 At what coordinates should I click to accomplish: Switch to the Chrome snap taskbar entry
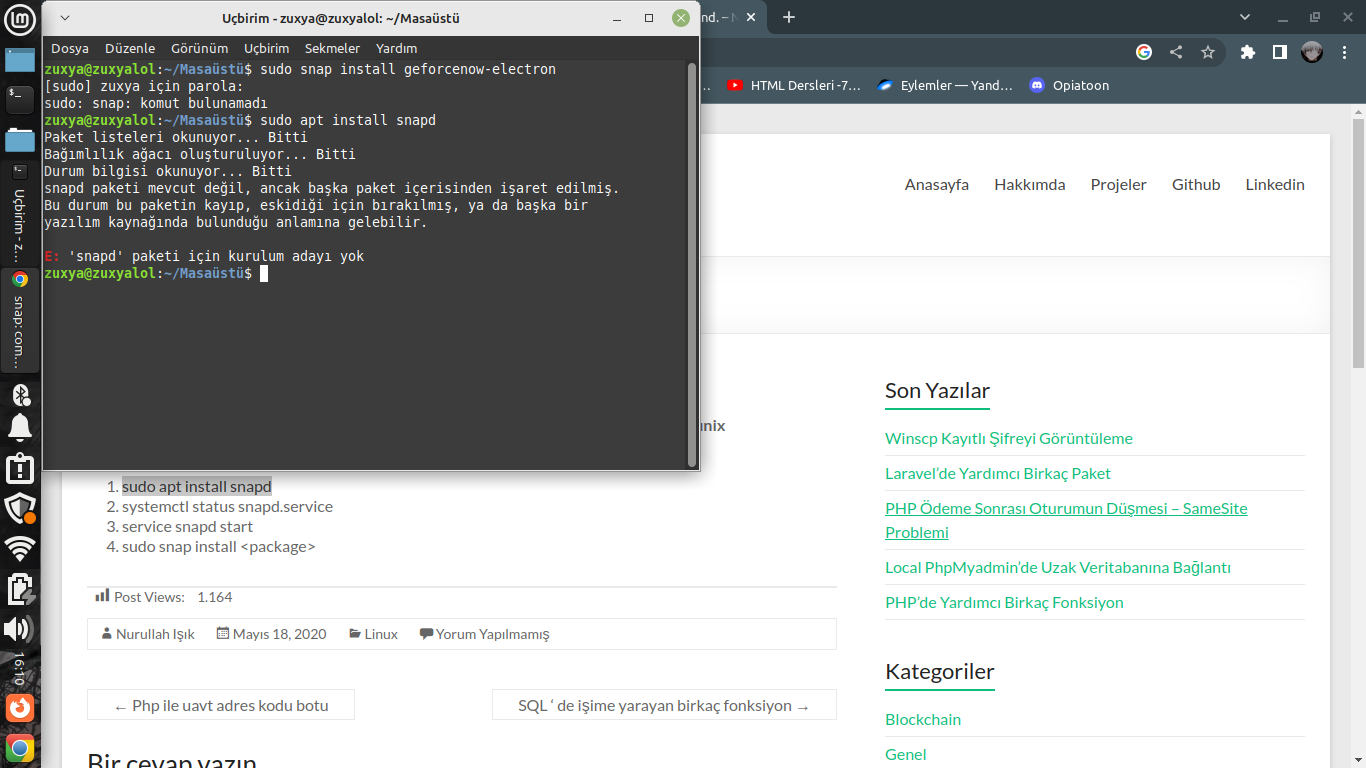20,320
